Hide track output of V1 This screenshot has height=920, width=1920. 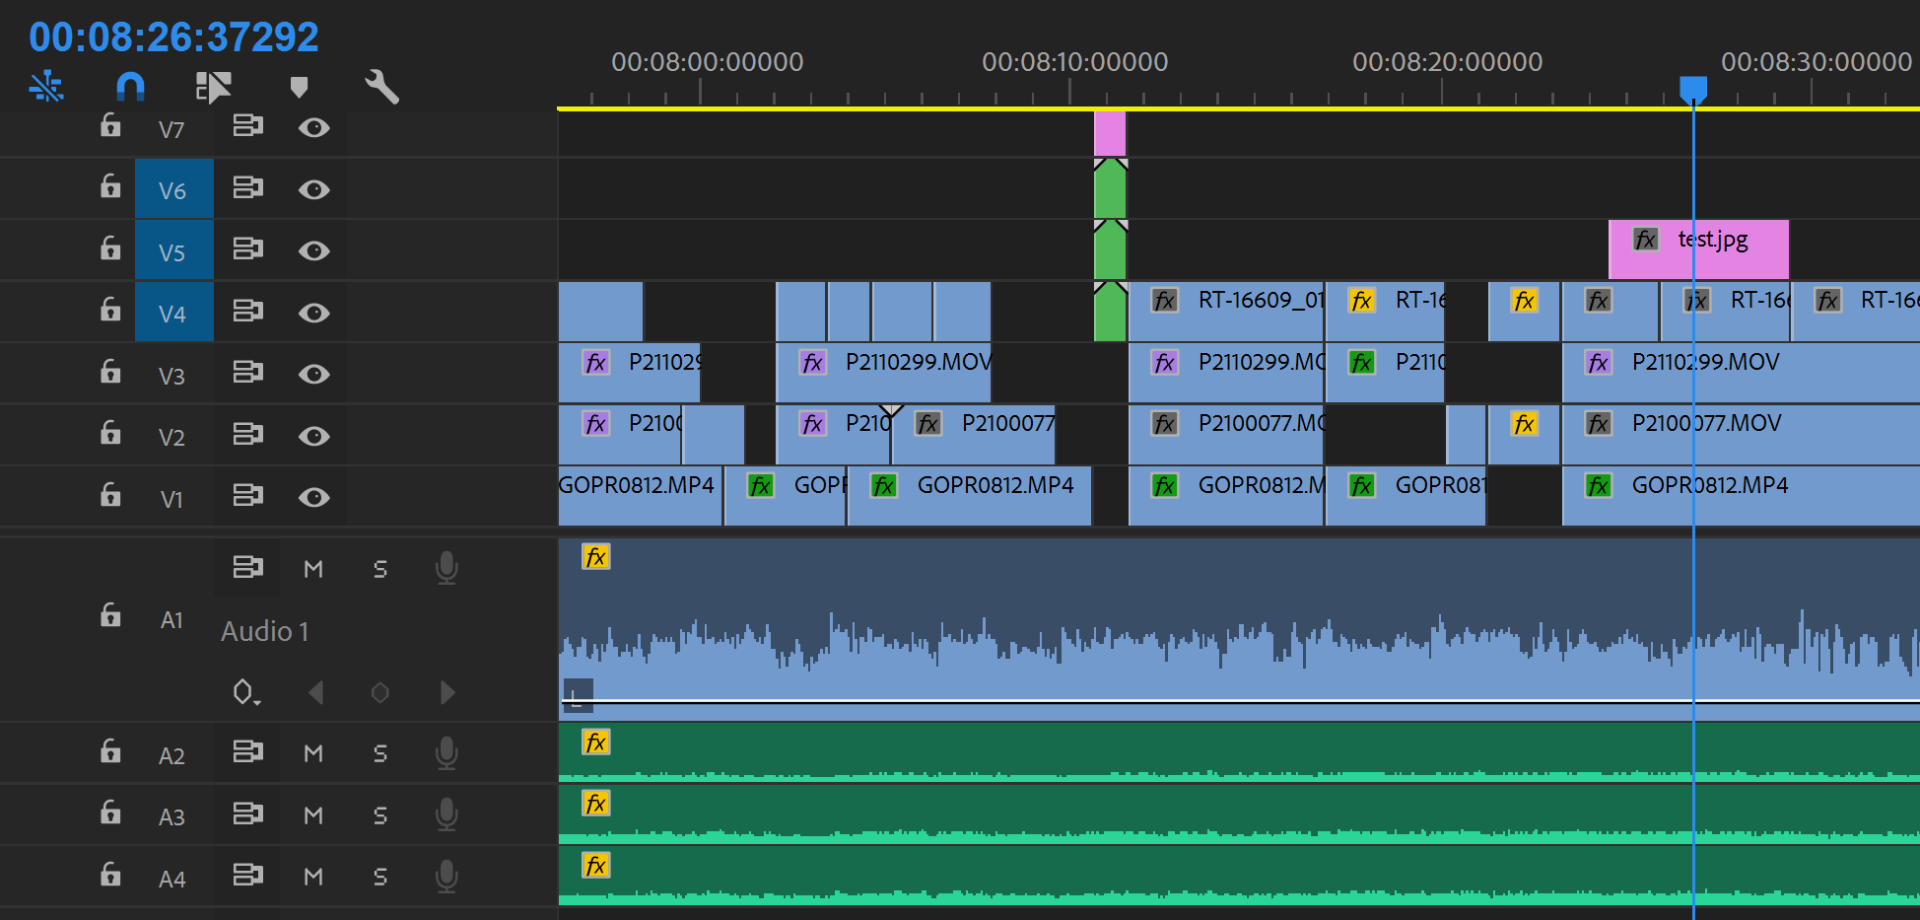coord(314,497)
